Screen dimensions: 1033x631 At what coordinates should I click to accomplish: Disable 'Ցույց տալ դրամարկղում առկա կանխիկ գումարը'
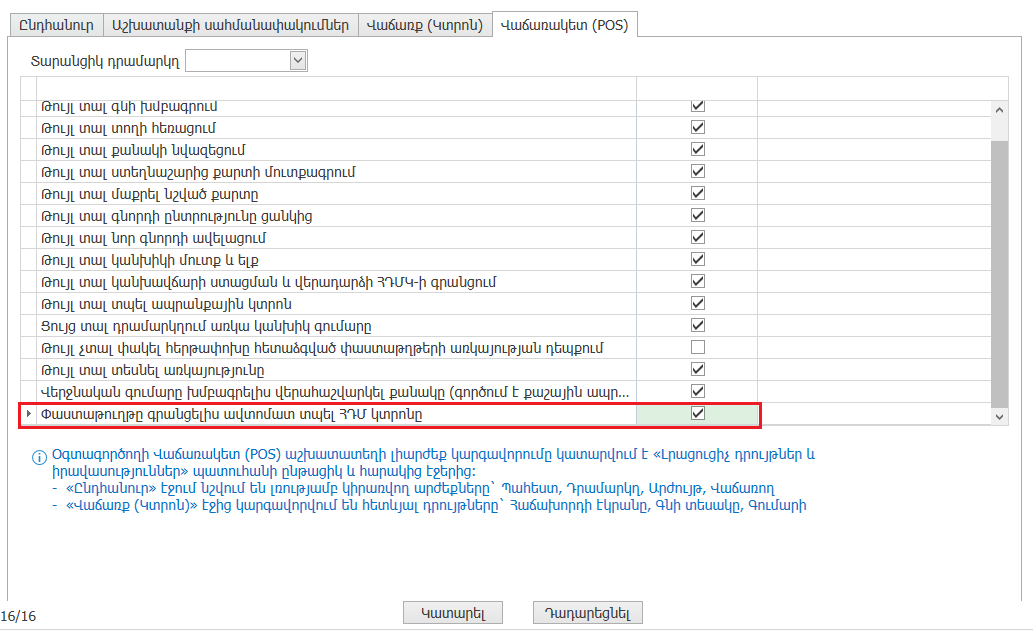pos(698,326)
